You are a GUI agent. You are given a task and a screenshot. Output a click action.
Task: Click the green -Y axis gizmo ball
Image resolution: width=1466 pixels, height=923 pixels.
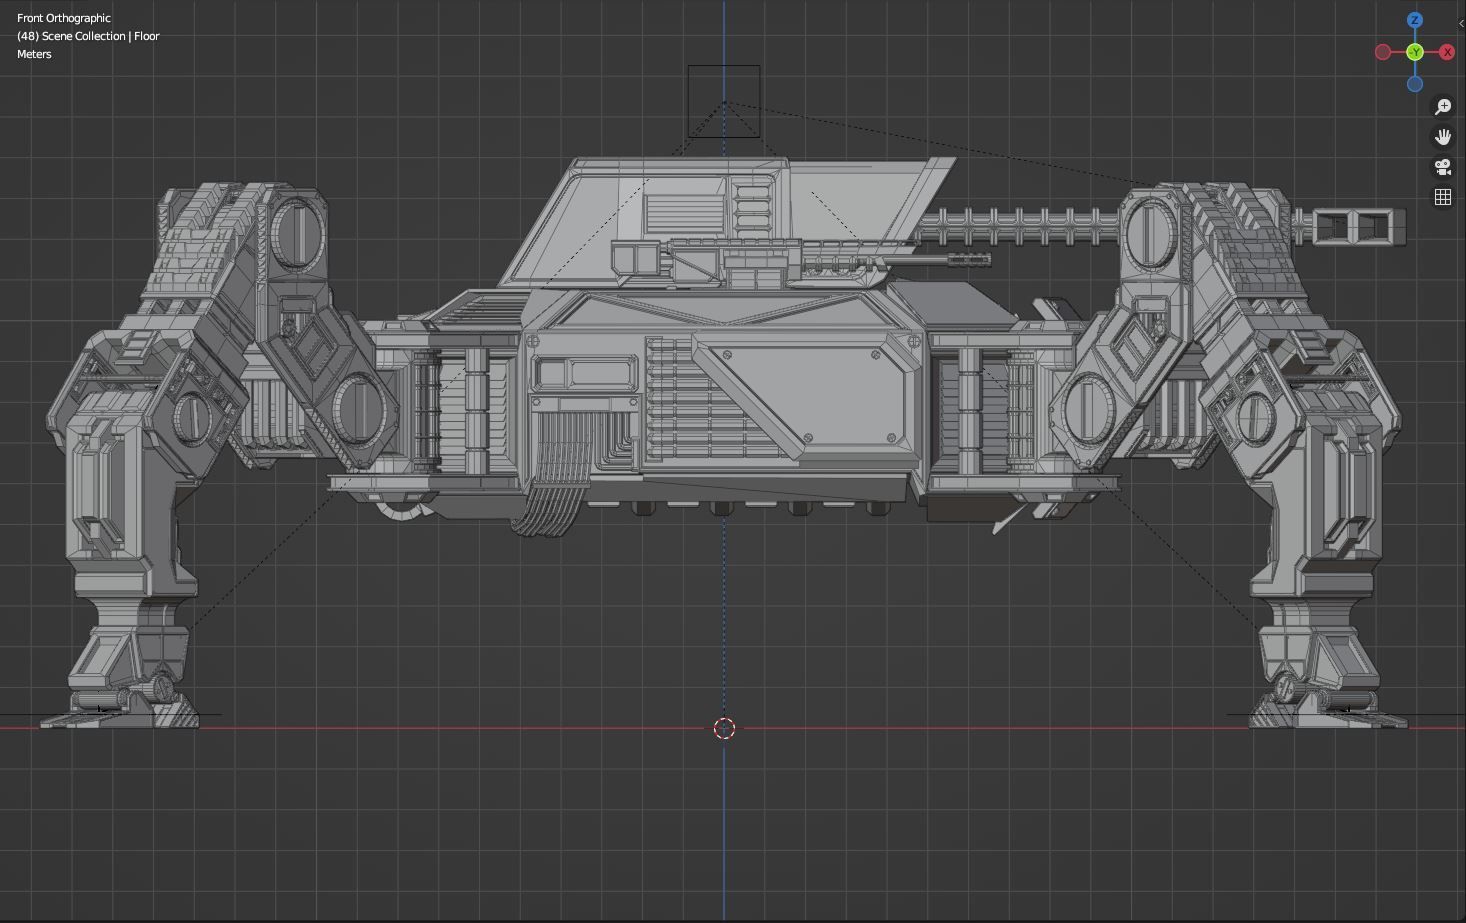pos(1414,52)
